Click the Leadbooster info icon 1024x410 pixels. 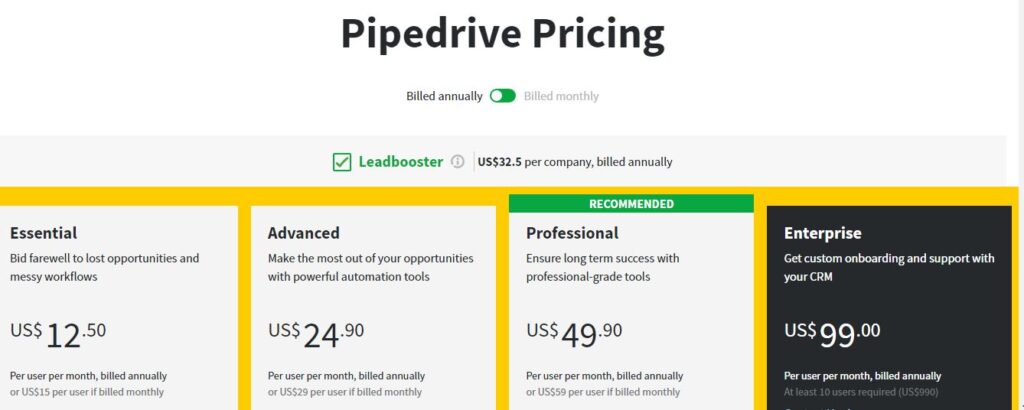[458, 161]
